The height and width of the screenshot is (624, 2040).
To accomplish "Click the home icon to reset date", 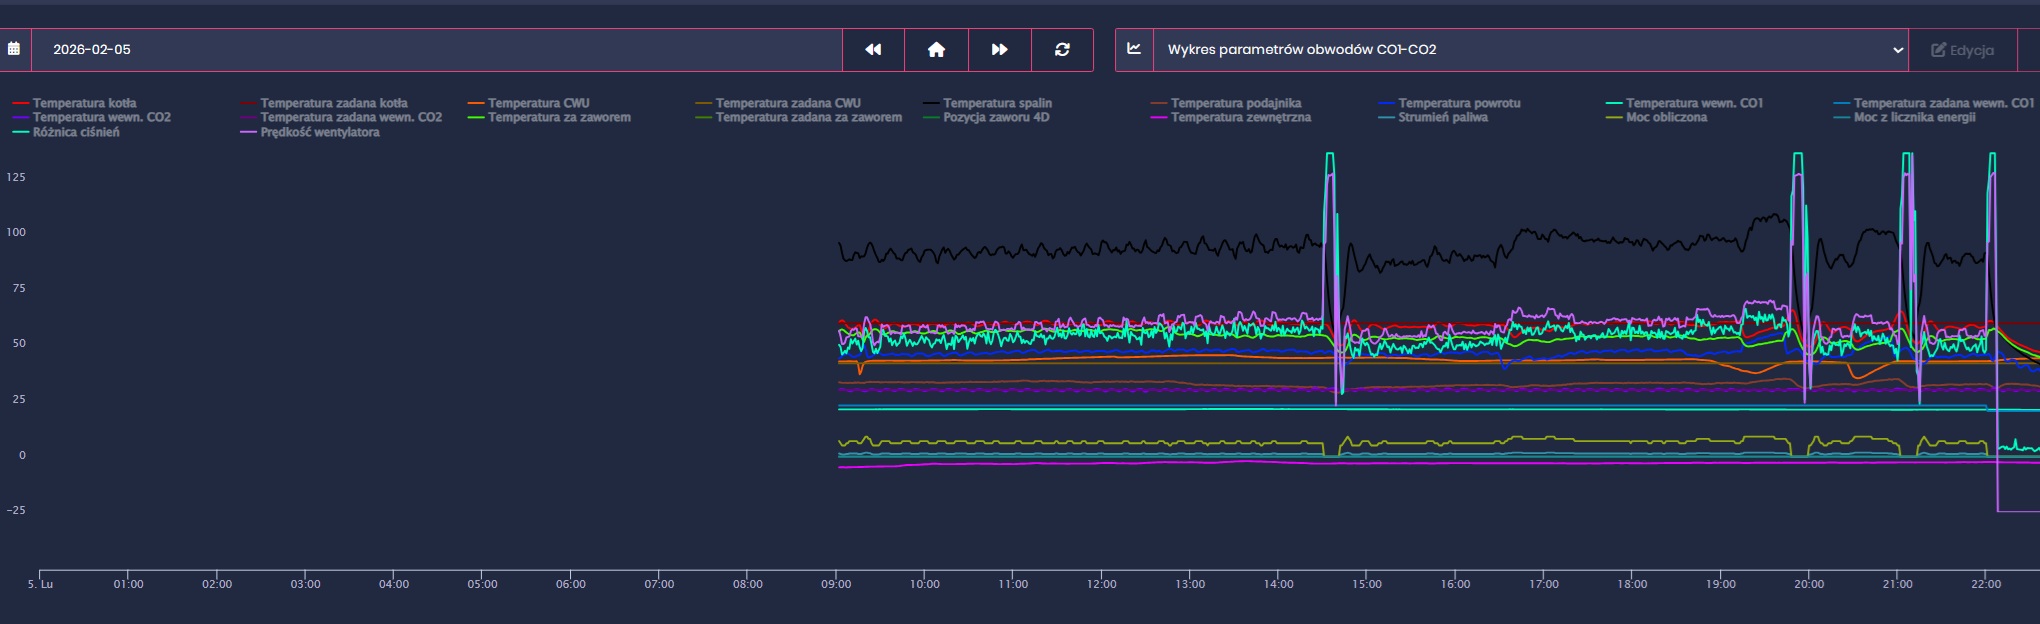I will pyautogui.click(x=936, y=49).
